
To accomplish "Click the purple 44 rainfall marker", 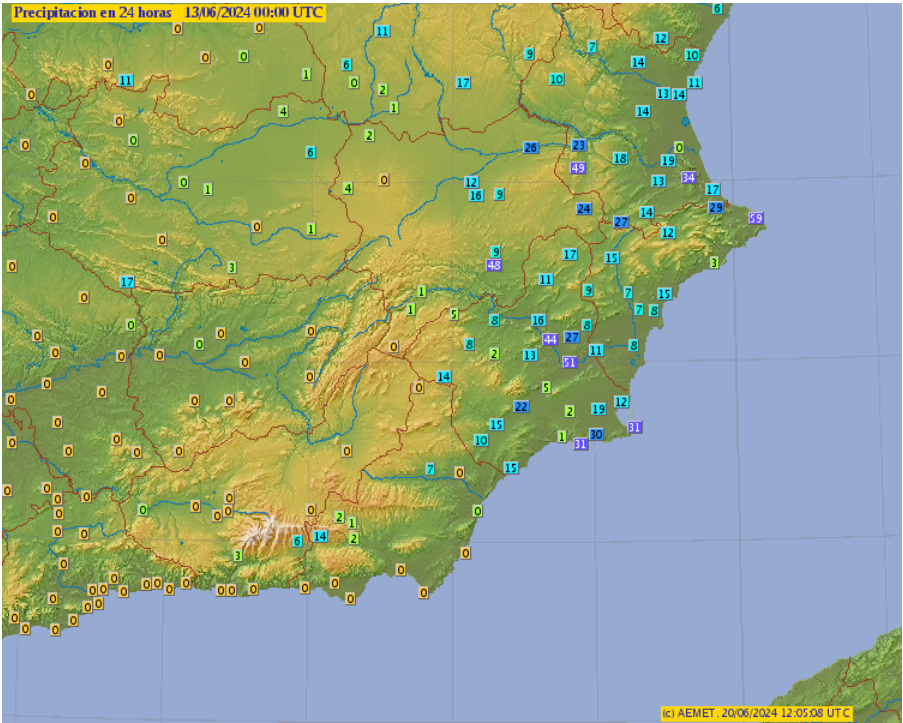I will 550,339.
